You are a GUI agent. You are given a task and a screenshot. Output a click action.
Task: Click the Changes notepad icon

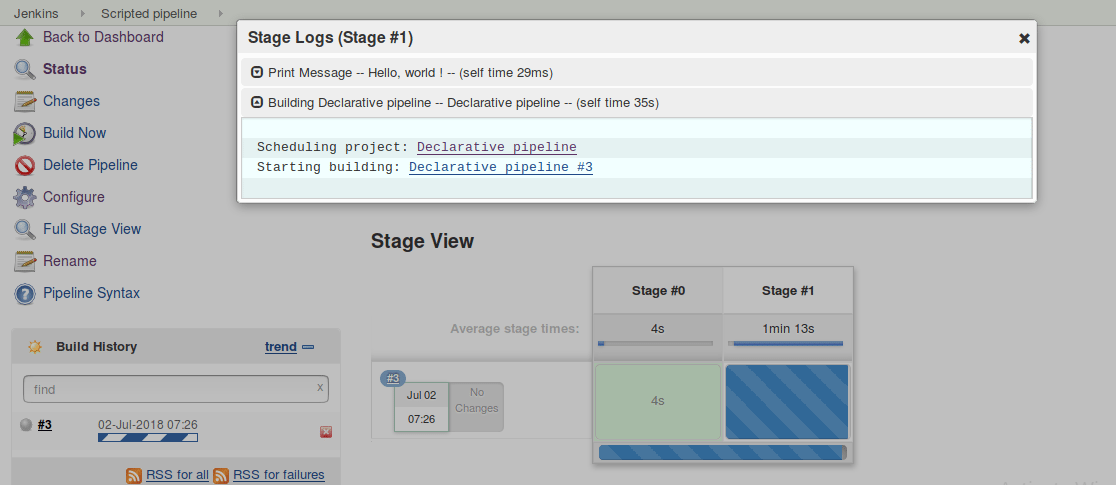24,102
